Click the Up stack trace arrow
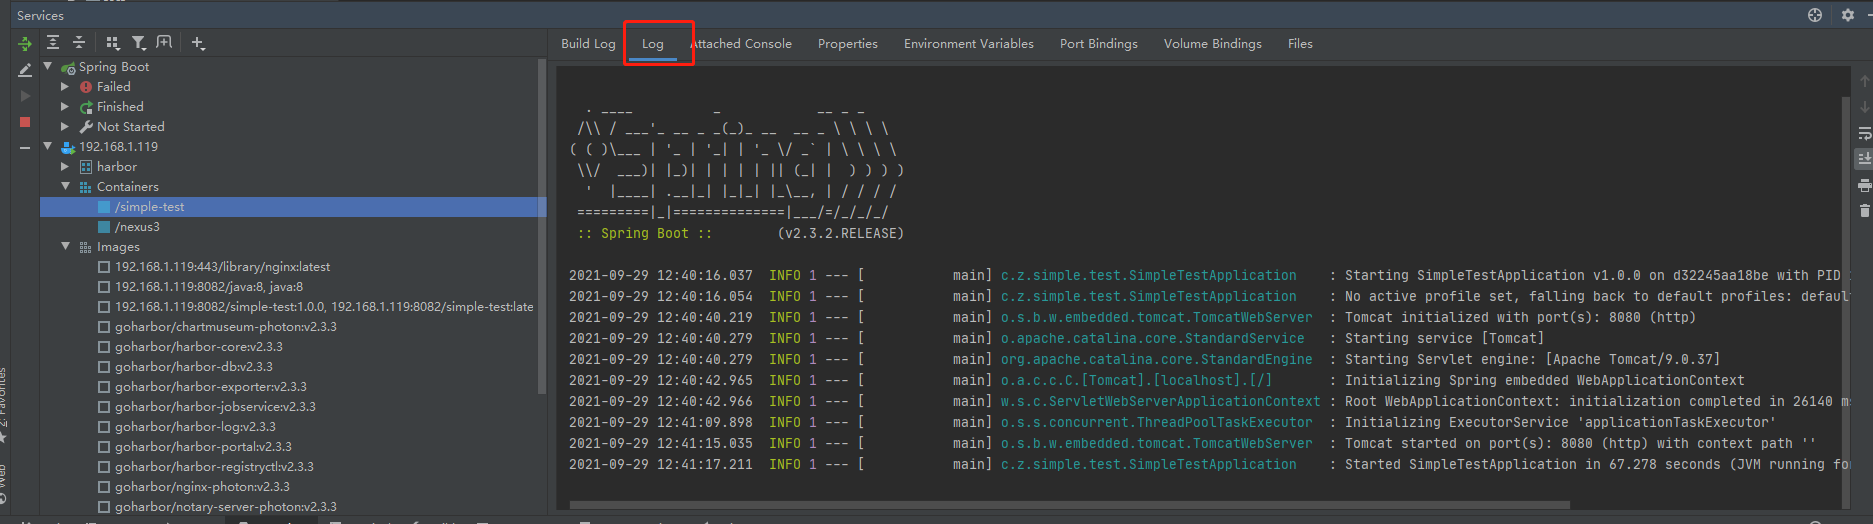The width and height of the screenshot is (1873, 524). point(1864,81)
